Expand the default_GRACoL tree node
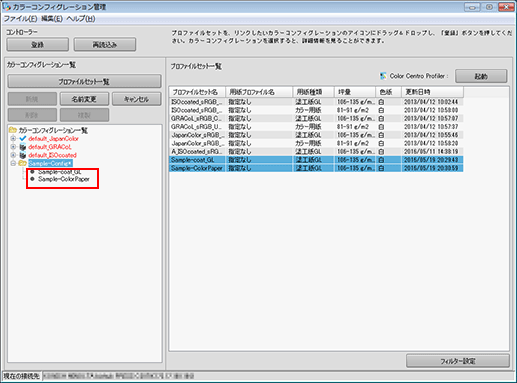The height and width of the screenshot is (383, 517). [13, 147]
